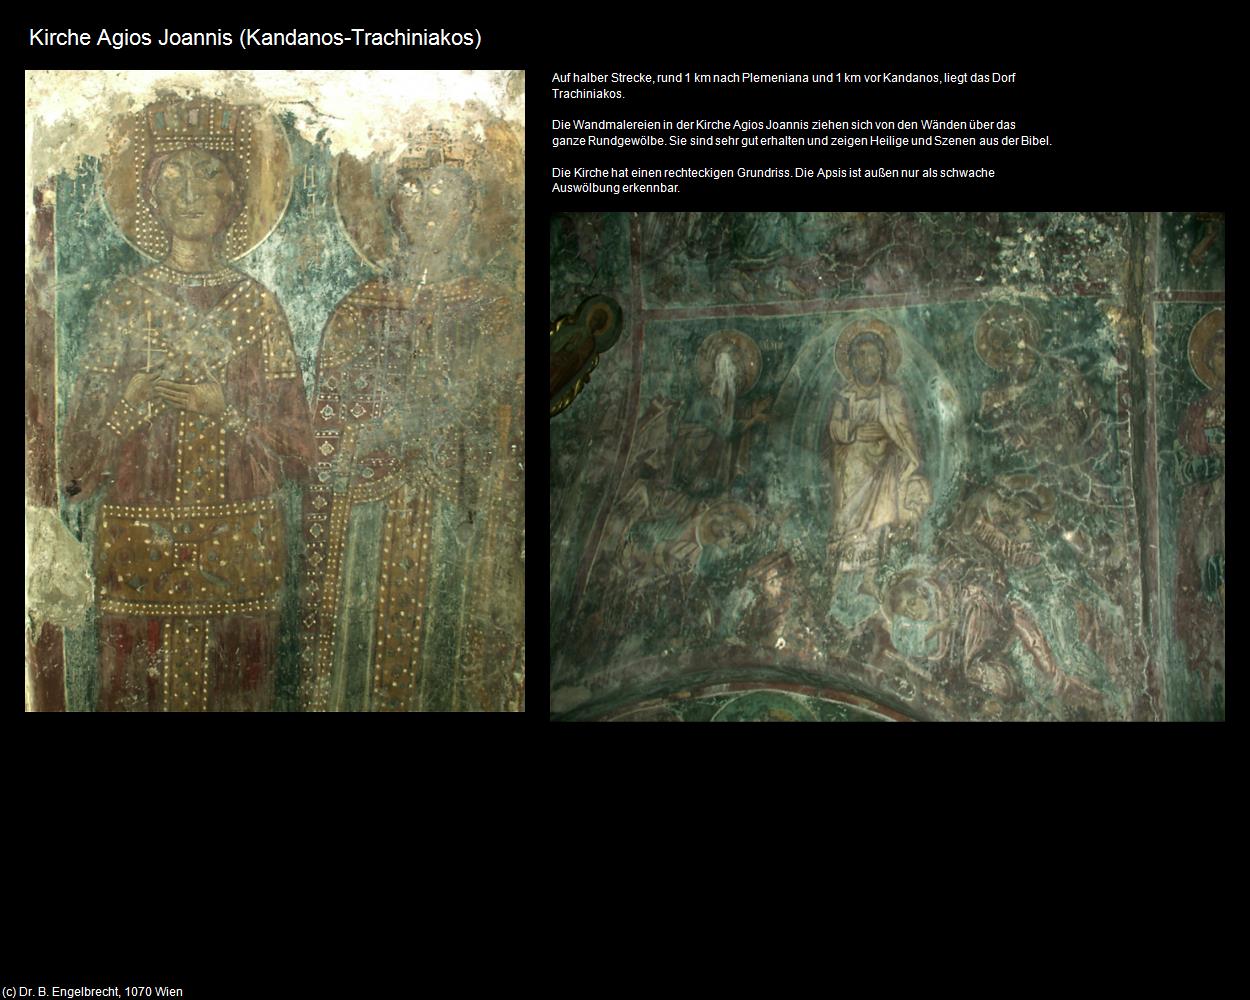Screen dimensions: 1250x1000
Task: Click the copyright notice '(c) Dr. B. Engelbrecht, 1070 Wien'
Action: (93, 992)
